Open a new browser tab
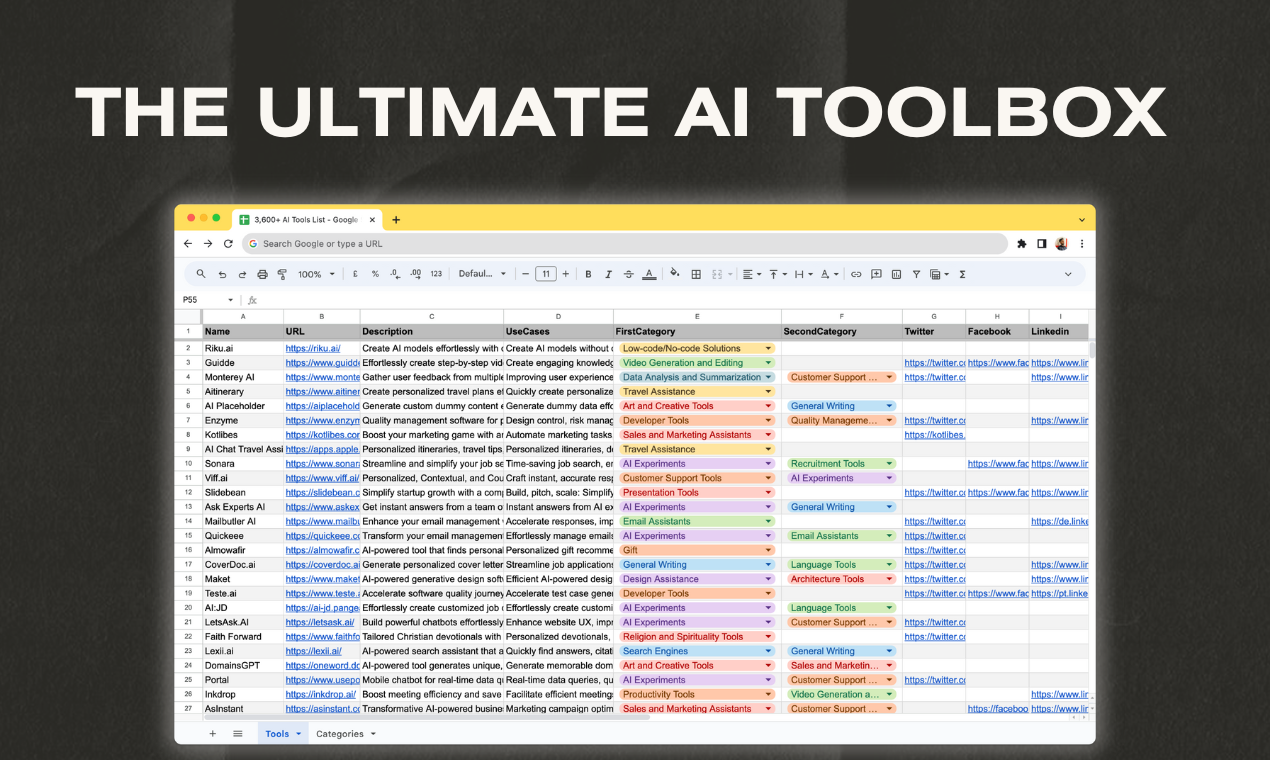This screenshot has width=1270, height=760. tap(396, 220)
